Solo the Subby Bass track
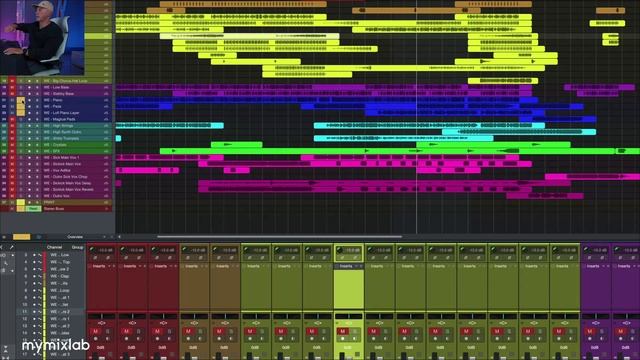This screenshot has height=360, width=640. 21,93
